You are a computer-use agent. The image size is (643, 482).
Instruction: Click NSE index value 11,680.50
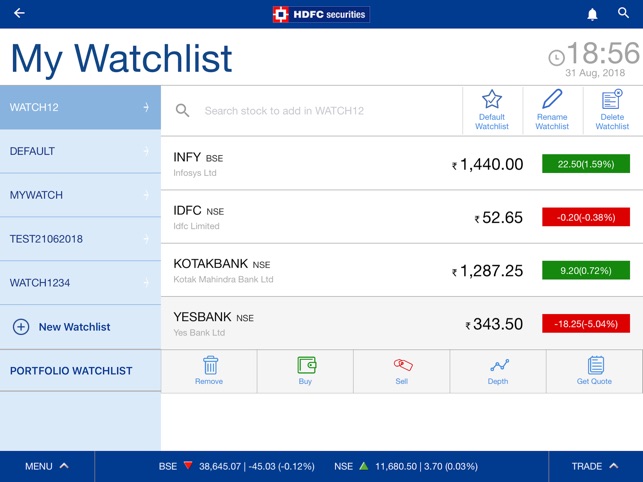(x=396, y=466)
